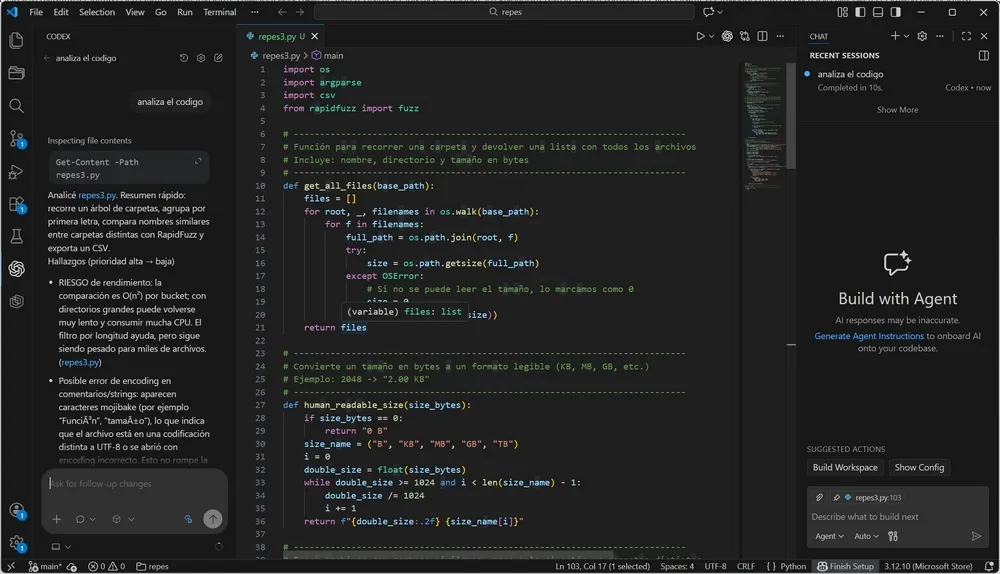The width and height of the screenshot is (1000, 574).
Task: Open the Explorer view in the activity bar
Action: [17, 40]
